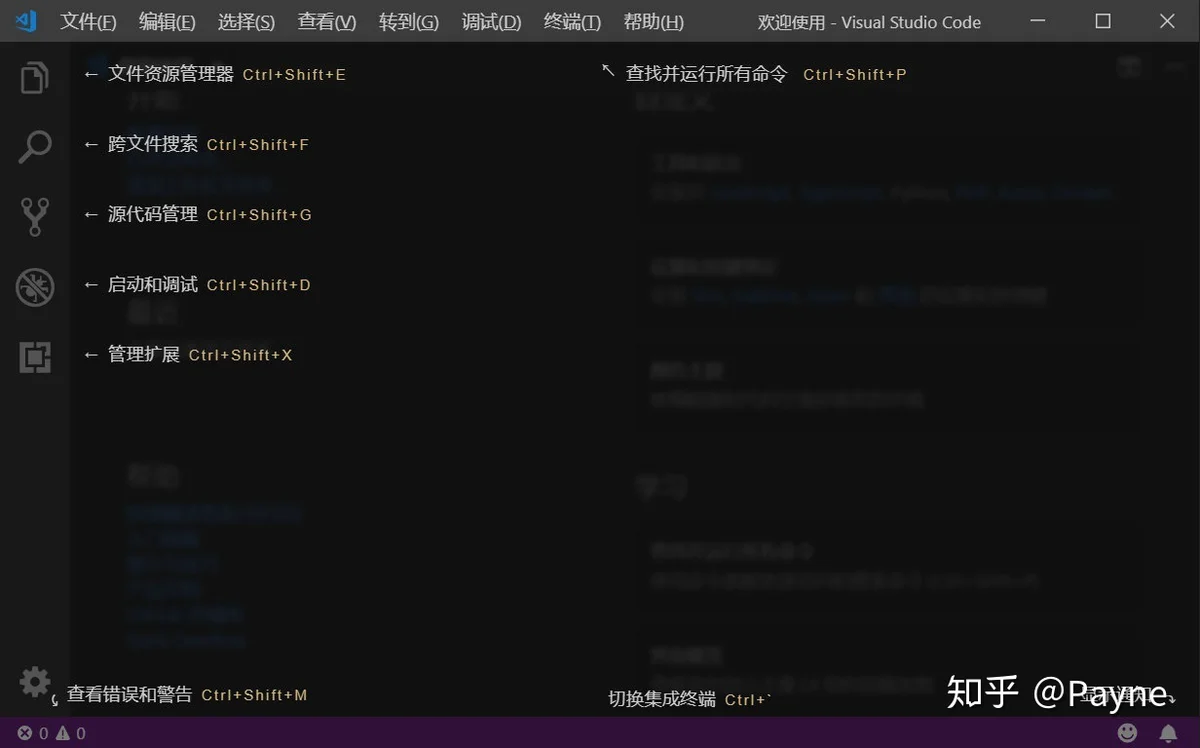Open the 终端(T) menu
This screenshot has height=748, width=1200.
point(572,22)
